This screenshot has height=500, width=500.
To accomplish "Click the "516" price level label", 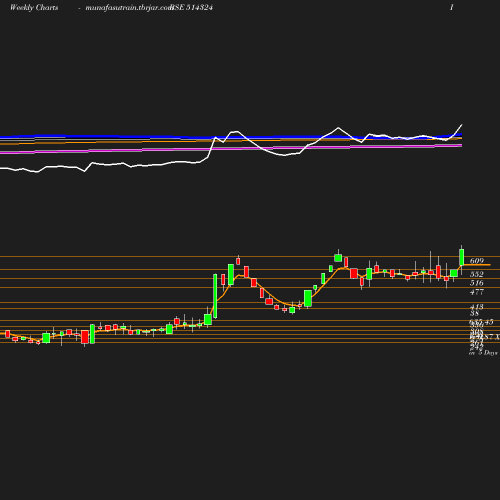I will coord(476,283).
